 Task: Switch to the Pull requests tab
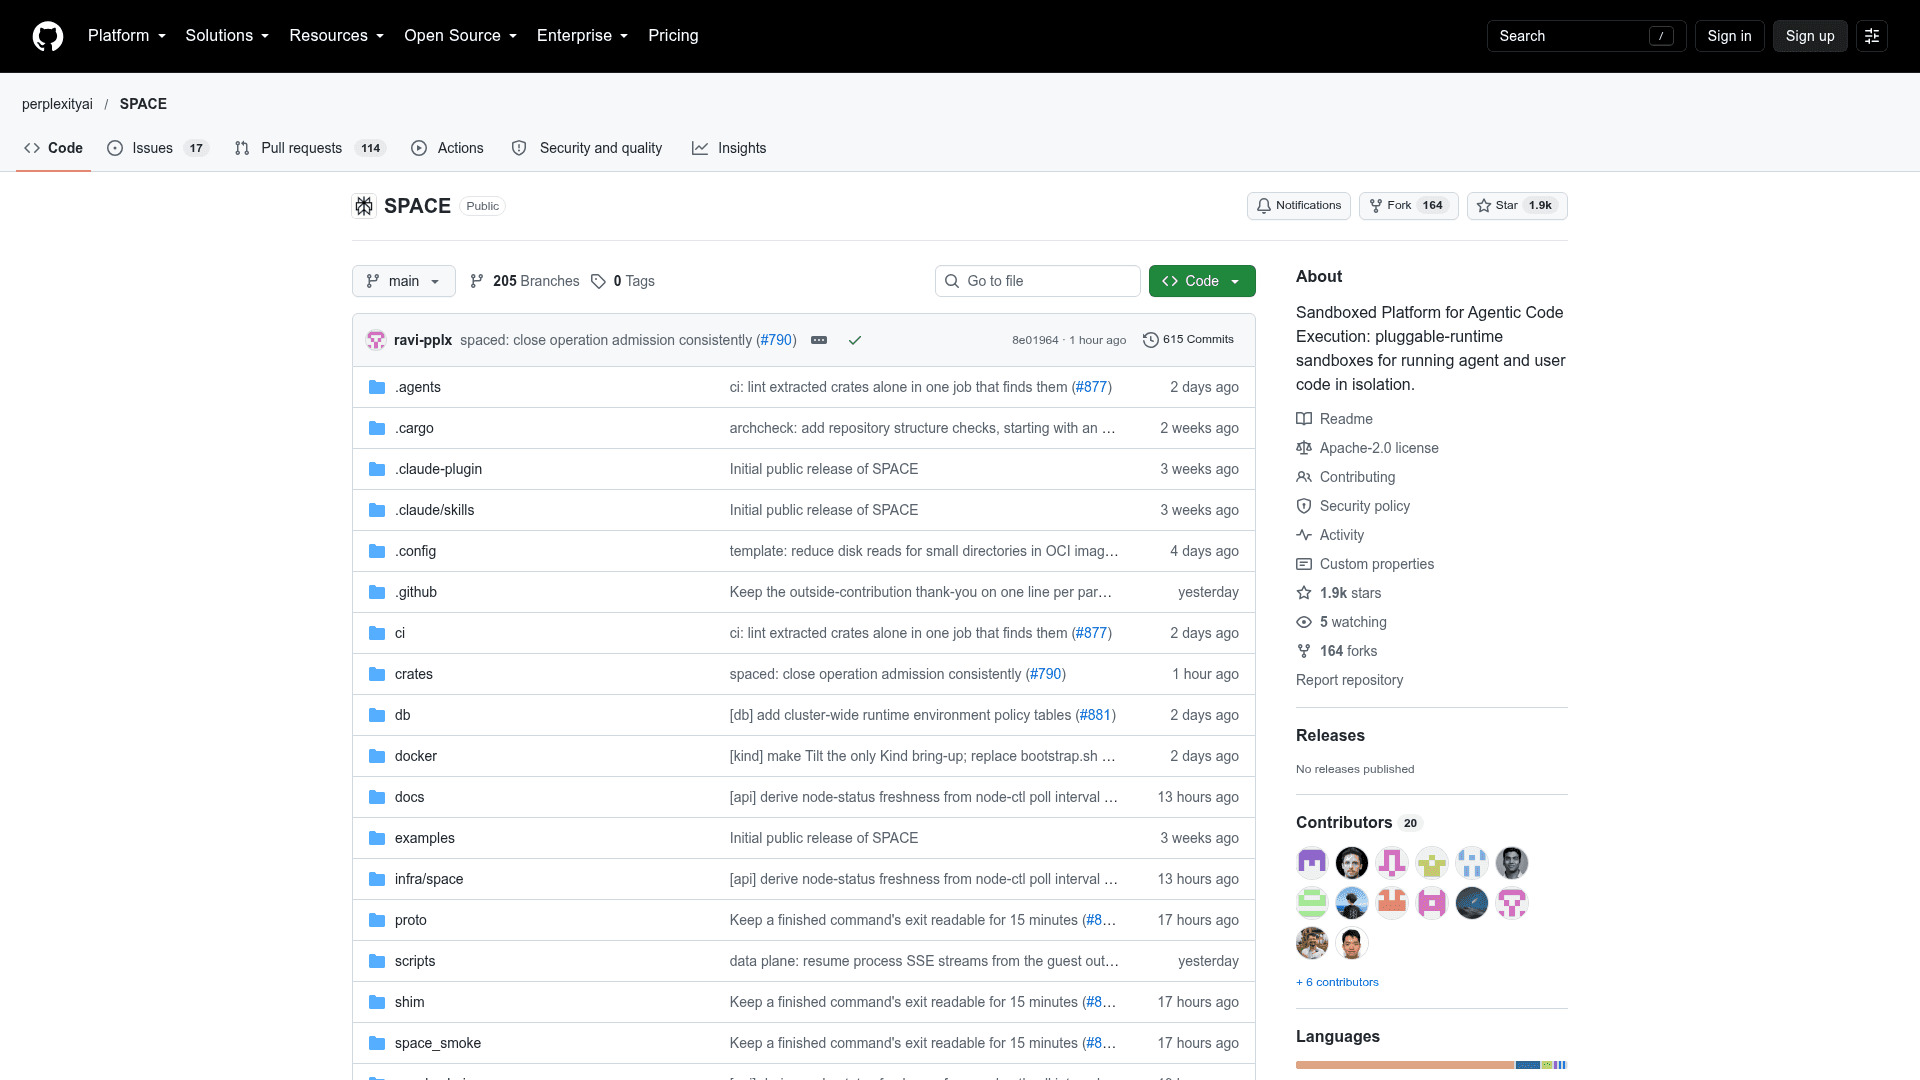(x=310, y=148)
